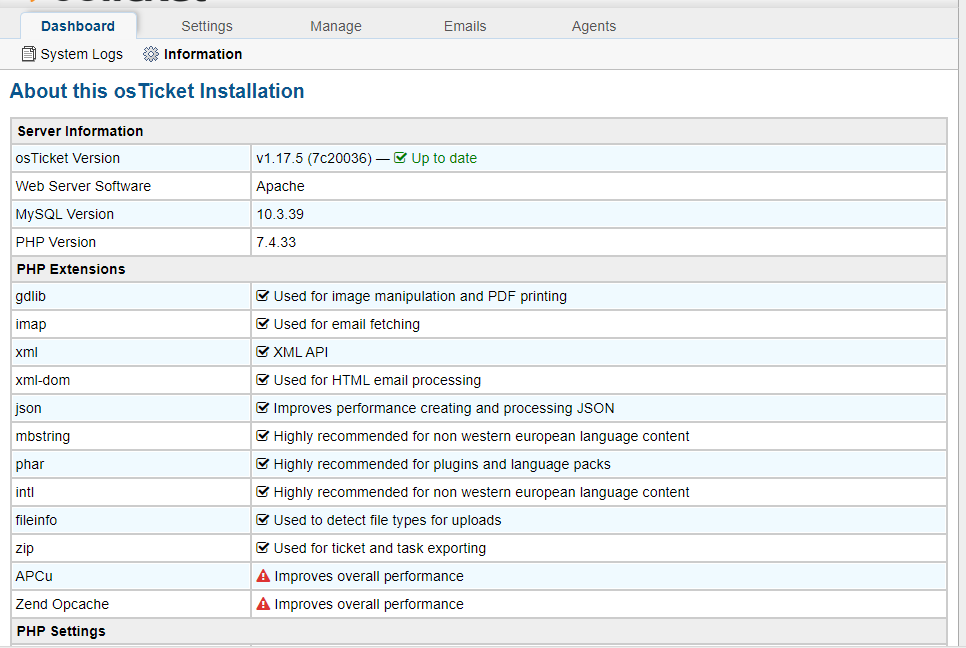Screen dimensions: 966x648
Task: Open the Dashboard tab
Action: (x=78, y=26)
